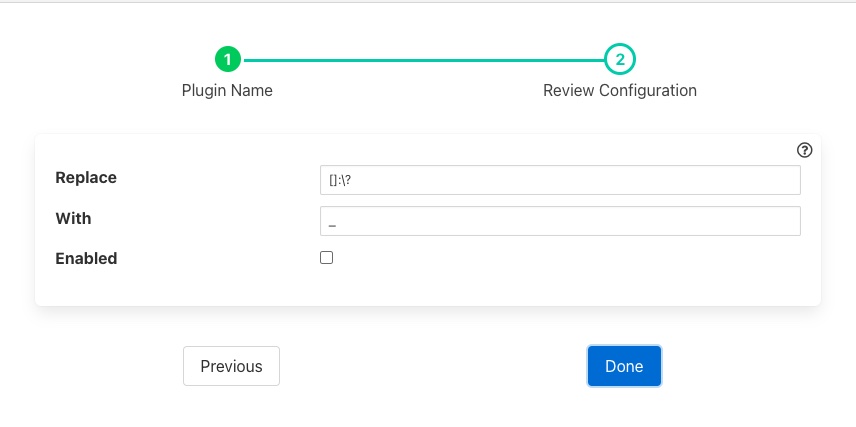Click the Replace field label
The image size is (856, 427).
(x=86, y=178)
